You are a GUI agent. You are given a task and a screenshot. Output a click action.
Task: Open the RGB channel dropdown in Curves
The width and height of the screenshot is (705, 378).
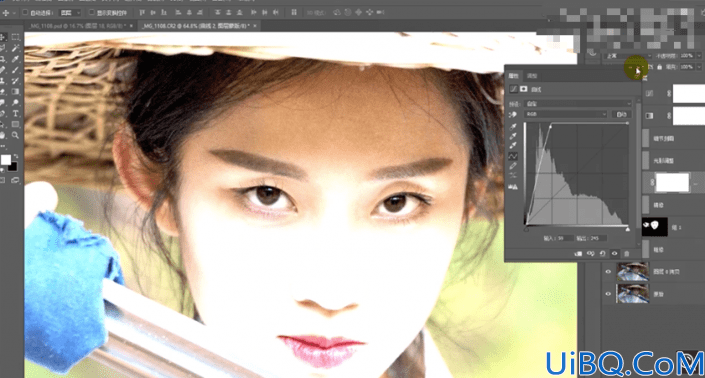tap(566, 114)
